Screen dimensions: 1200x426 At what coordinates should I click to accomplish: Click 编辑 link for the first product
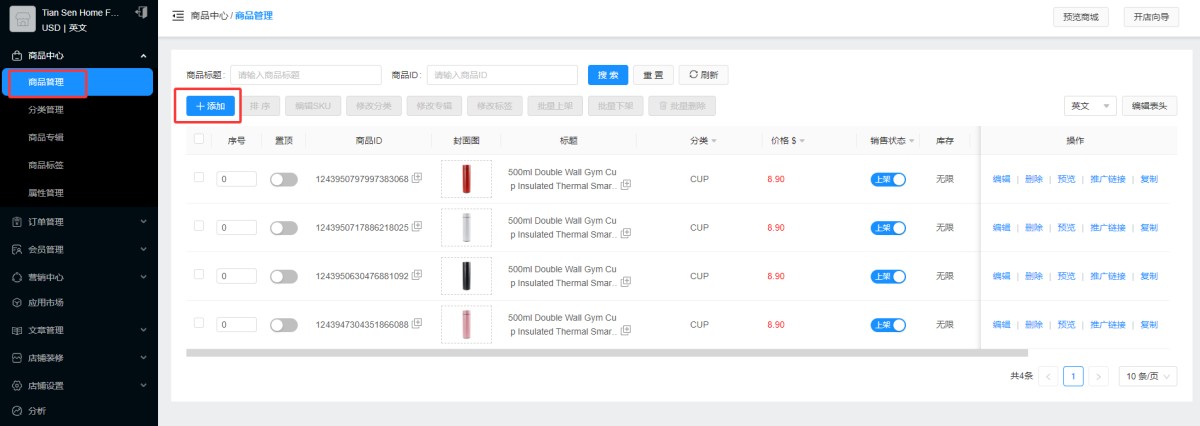pyautogui.click(x=1001, y=179)
